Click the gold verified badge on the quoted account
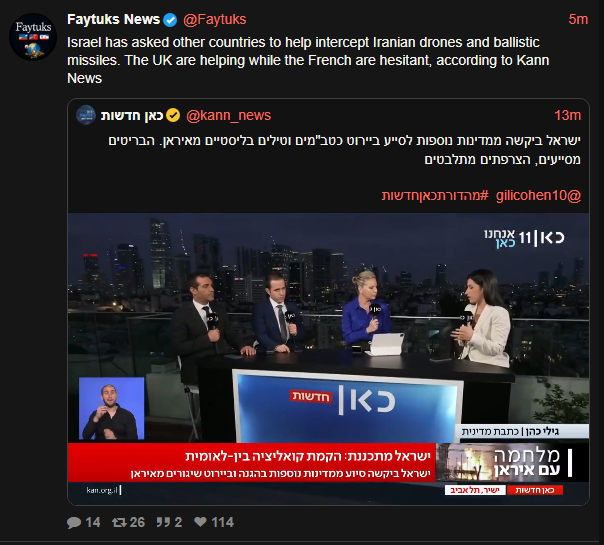 tap(173, 115)
